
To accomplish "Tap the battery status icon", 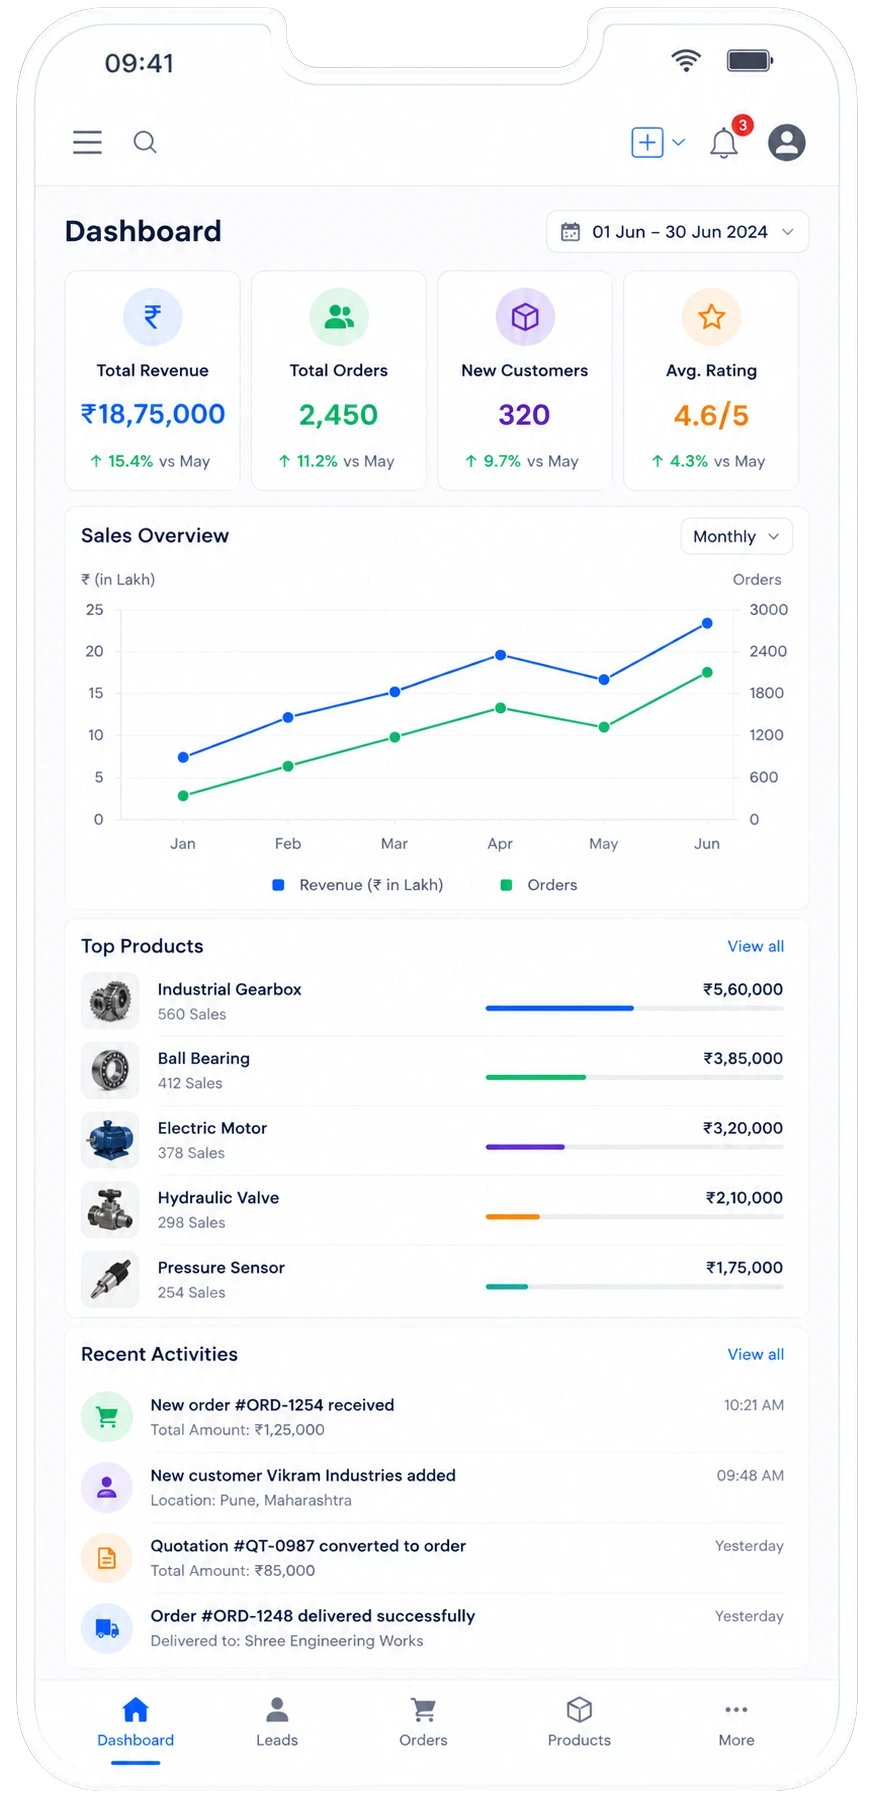I will 750,61.
